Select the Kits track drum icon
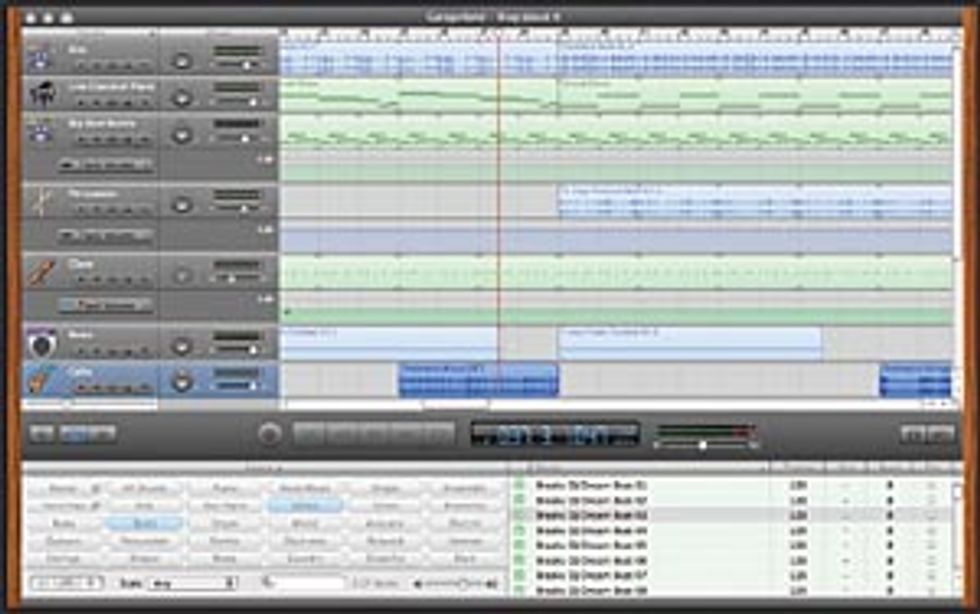 [41, 57]
